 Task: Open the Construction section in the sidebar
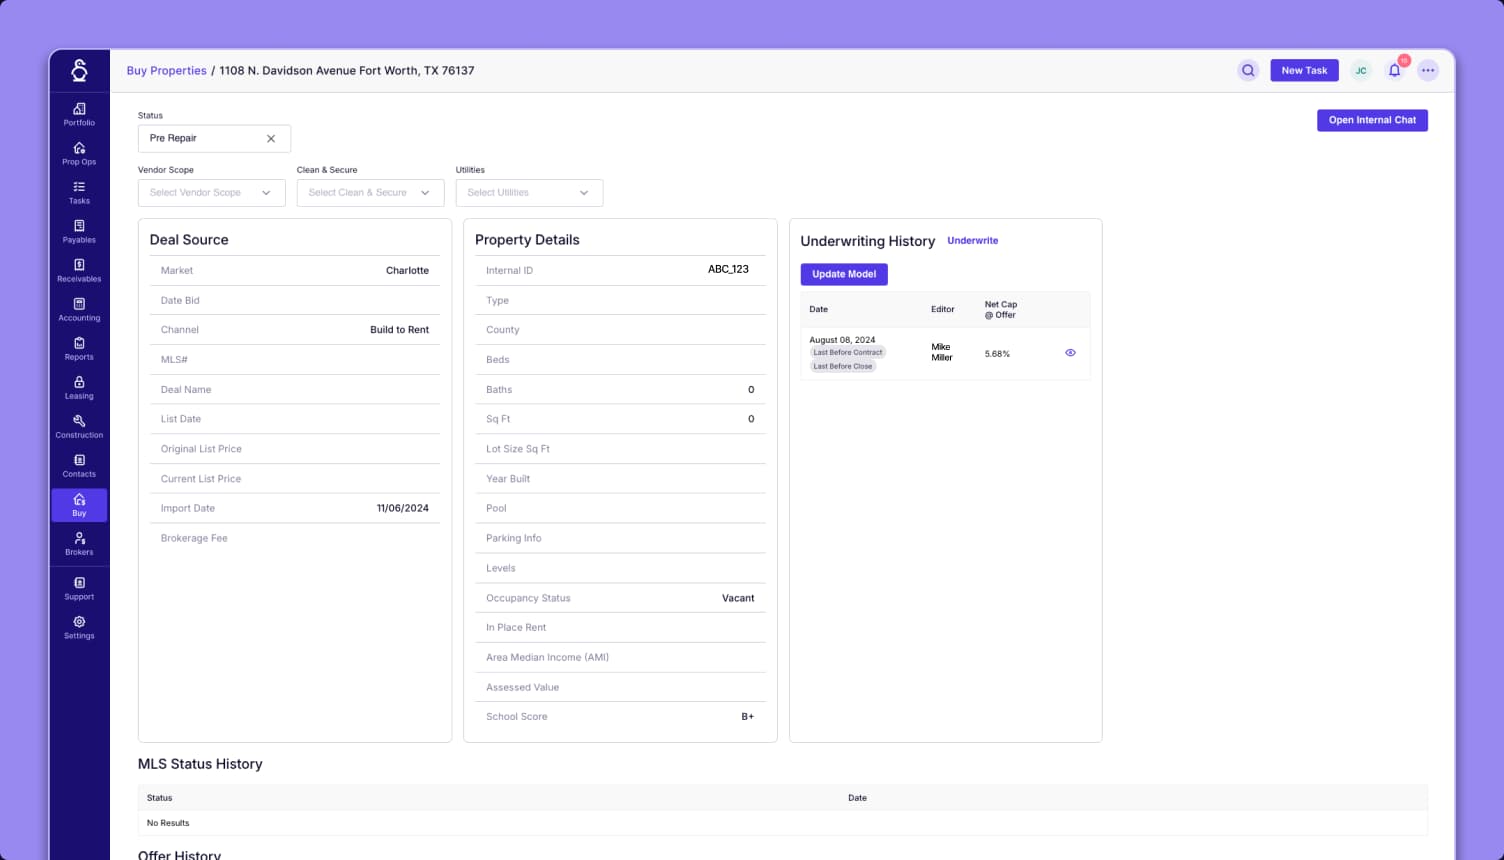(x=78, y=426)
